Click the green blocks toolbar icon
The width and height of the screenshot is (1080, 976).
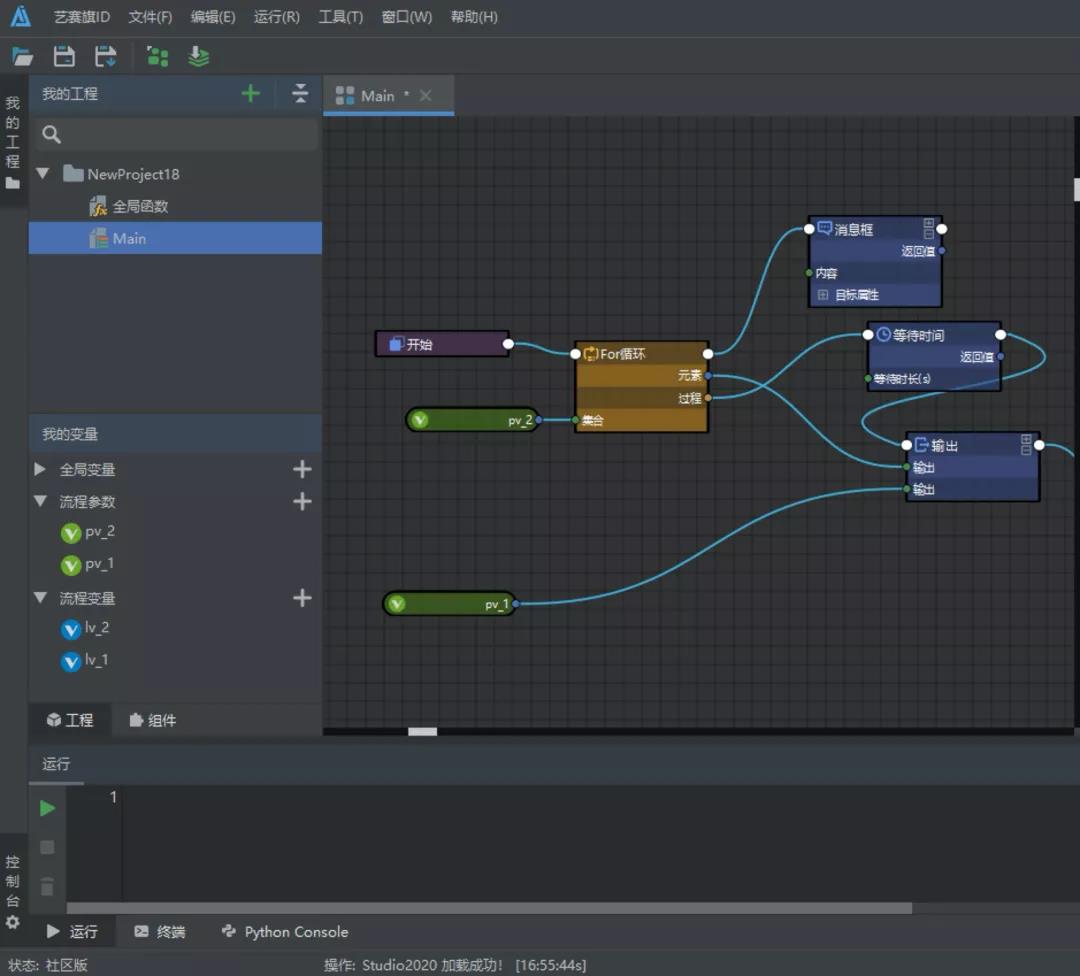158,57
